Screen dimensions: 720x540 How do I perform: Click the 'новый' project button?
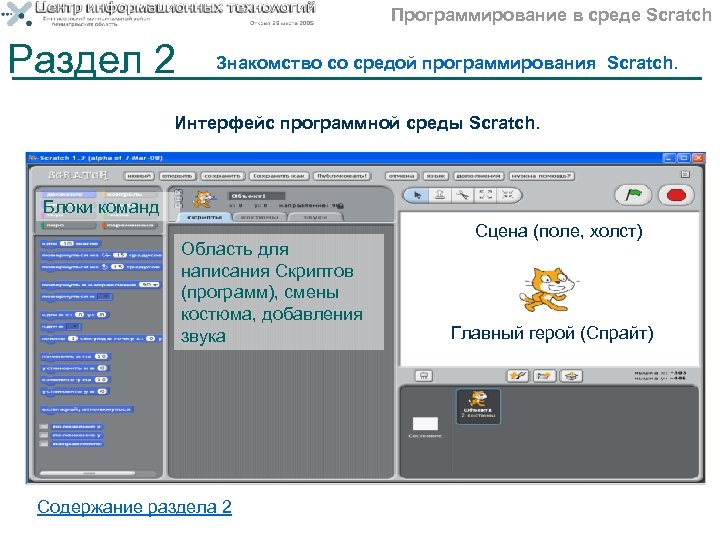[x=139, y=176]
